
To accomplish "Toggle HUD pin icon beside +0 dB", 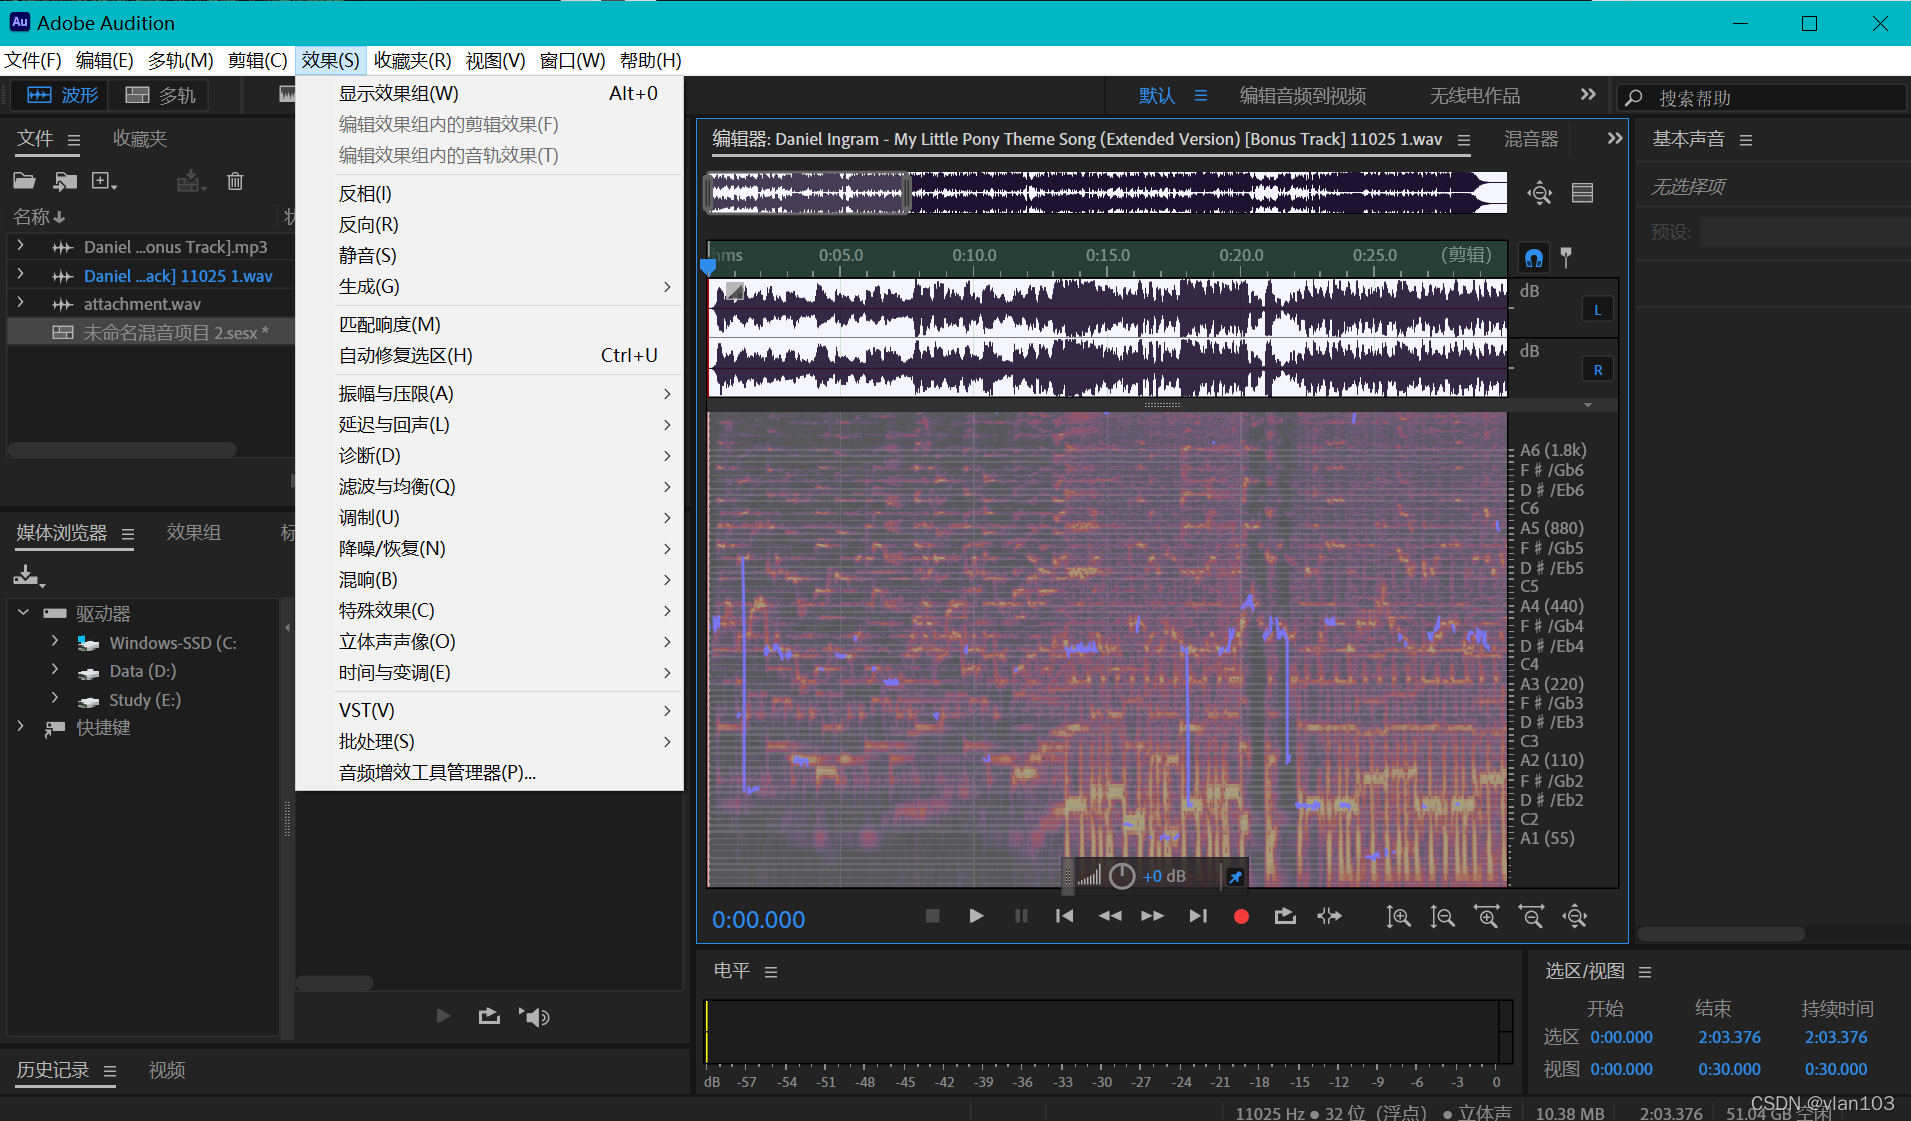I will click(1235, 877).
